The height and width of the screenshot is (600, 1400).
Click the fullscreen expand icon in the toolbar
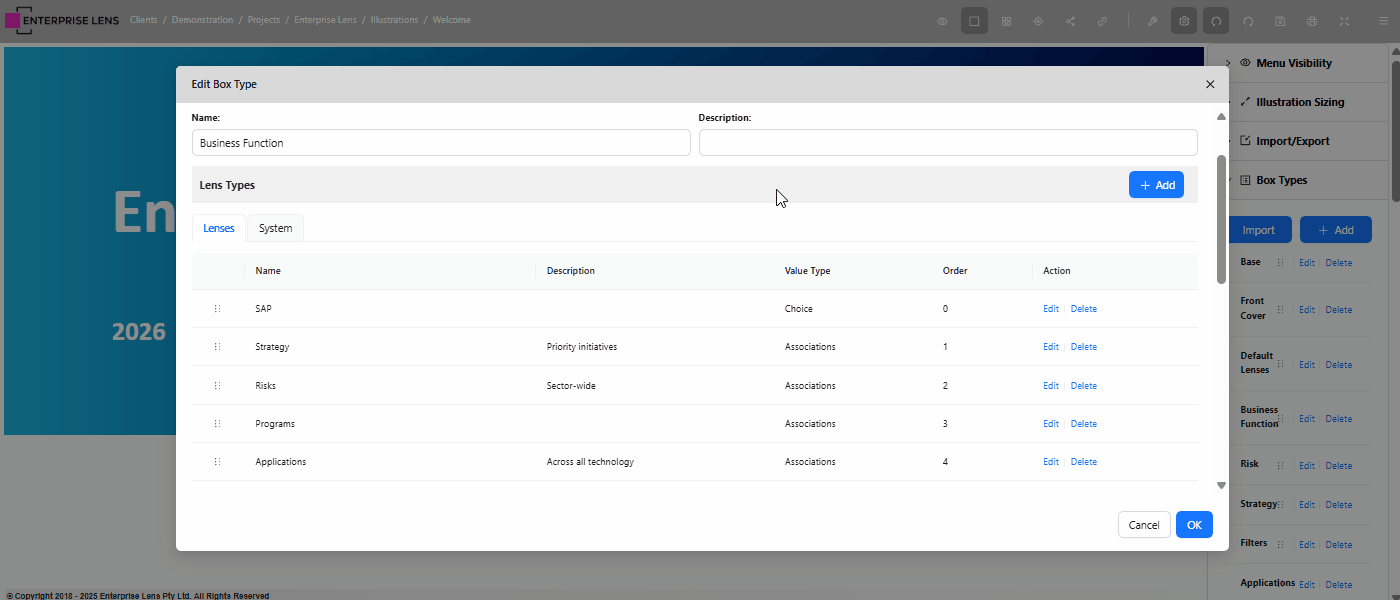click(1344, 21)
